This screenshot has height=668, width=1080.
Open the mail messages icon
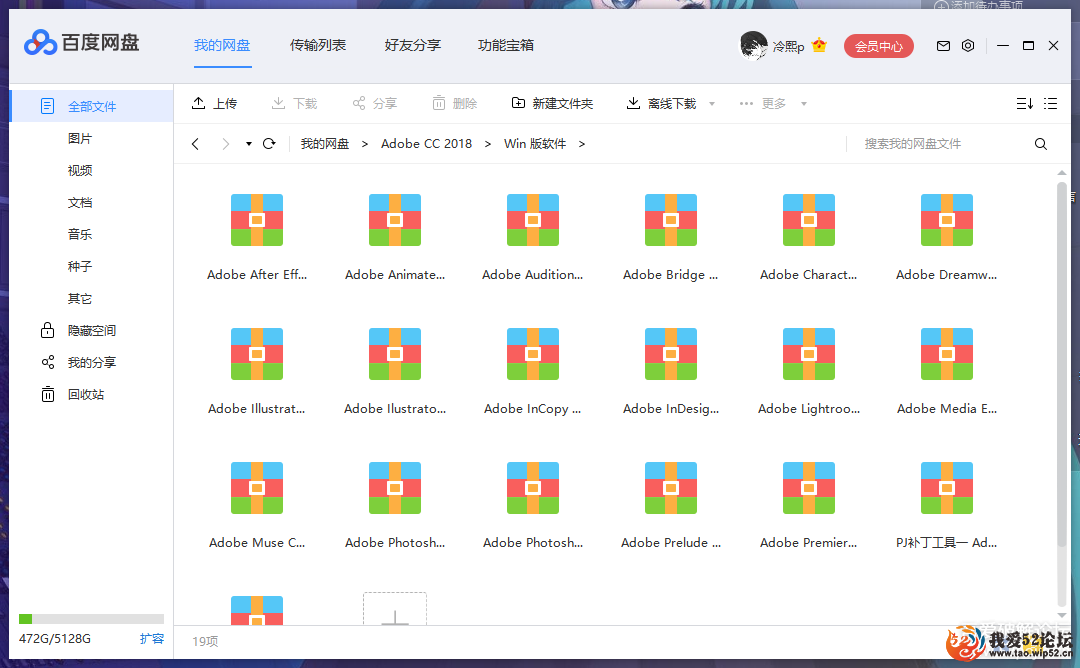(943, 45)
